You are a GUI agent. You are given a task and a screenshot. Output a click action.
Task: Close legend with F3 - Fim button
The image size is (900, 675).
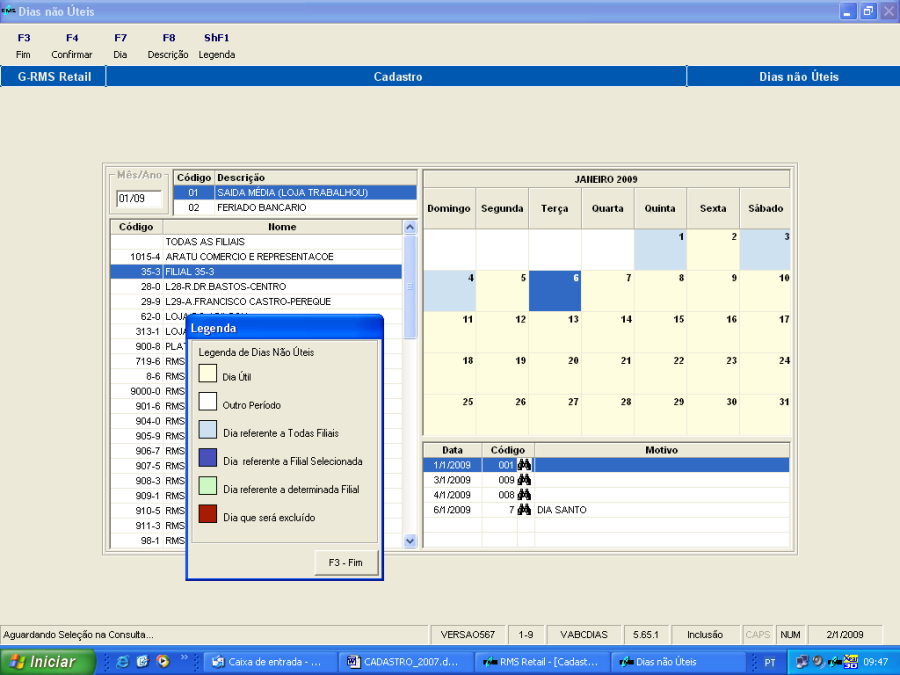(346, 562)
